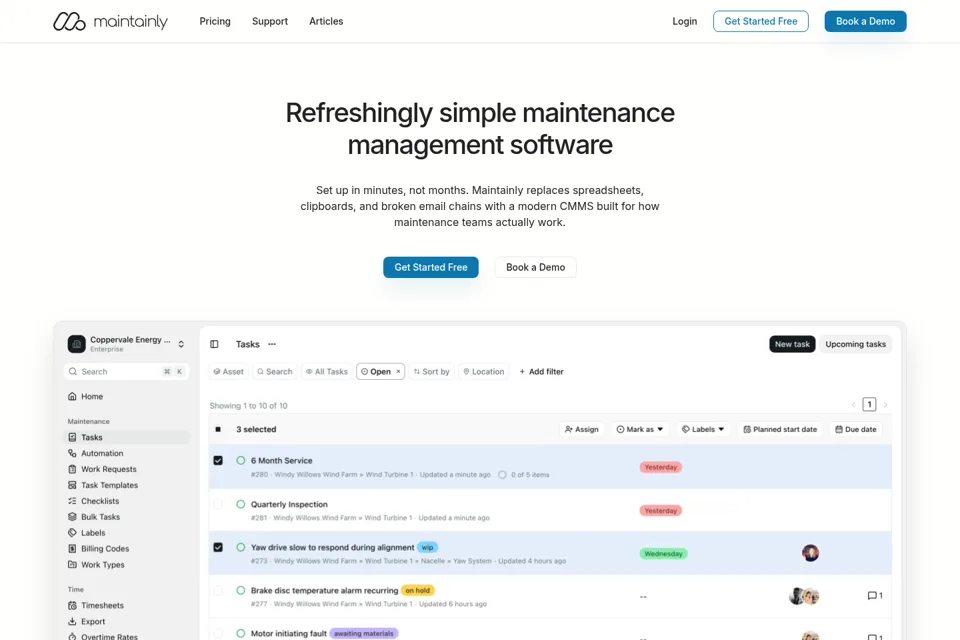The width and height of the screenshot is (960, 640).
Task: Remove the Open filter with its x
Action: point(398,371)
